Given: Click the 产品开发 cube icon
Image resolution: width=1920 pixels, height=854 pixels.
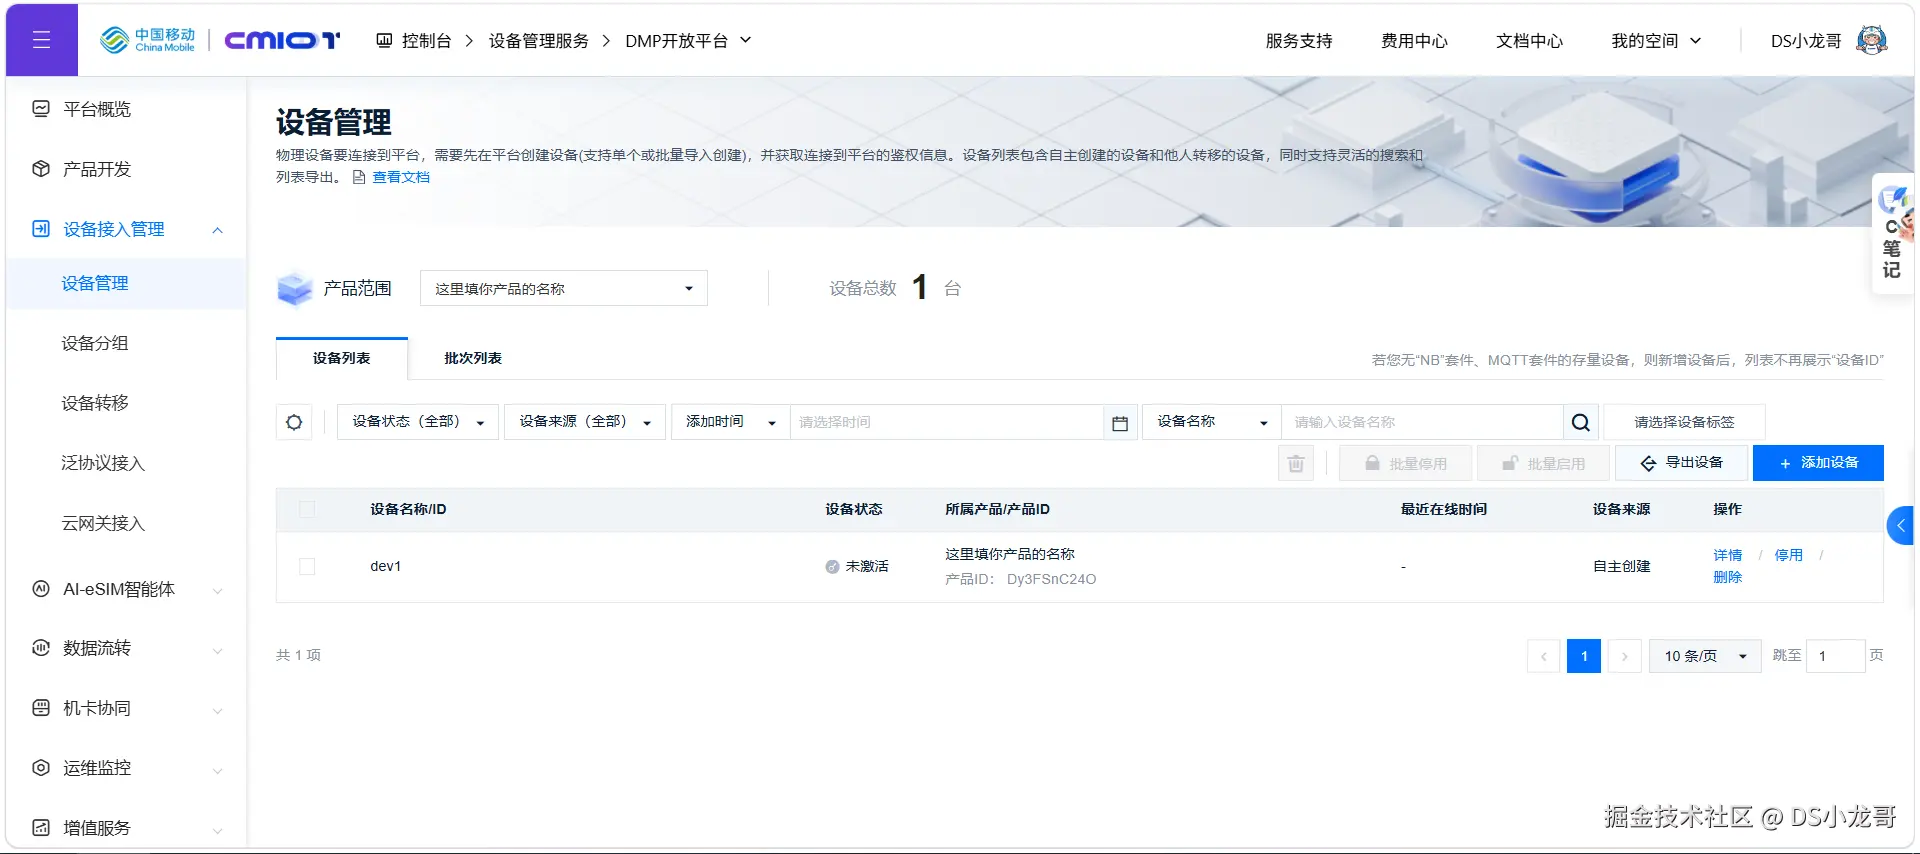Looking at the screenshot, I should [41, 169].
